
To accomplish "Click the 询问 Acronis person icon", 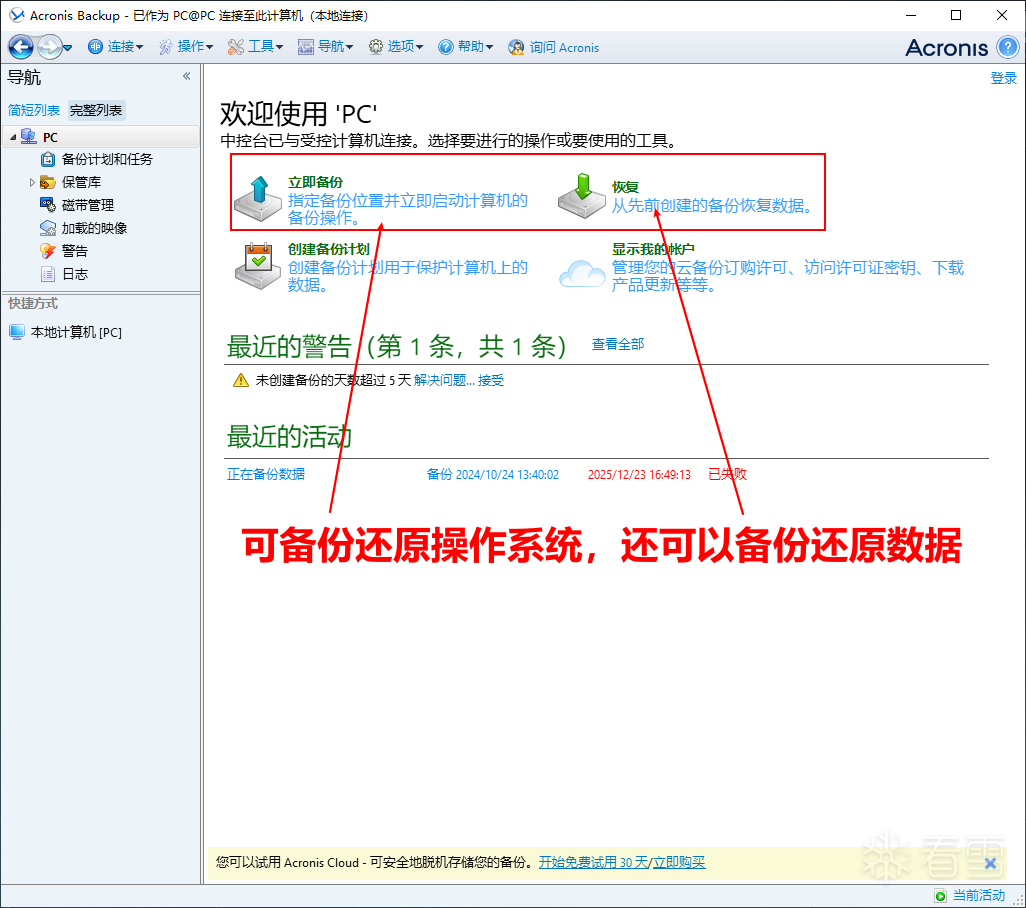I will tap(516, 47).
